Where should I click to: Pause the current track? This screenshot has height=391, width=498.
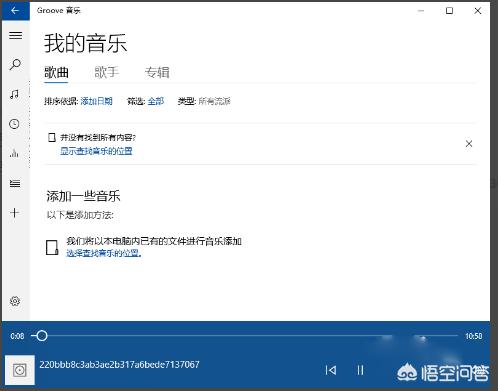click(360, 370)
